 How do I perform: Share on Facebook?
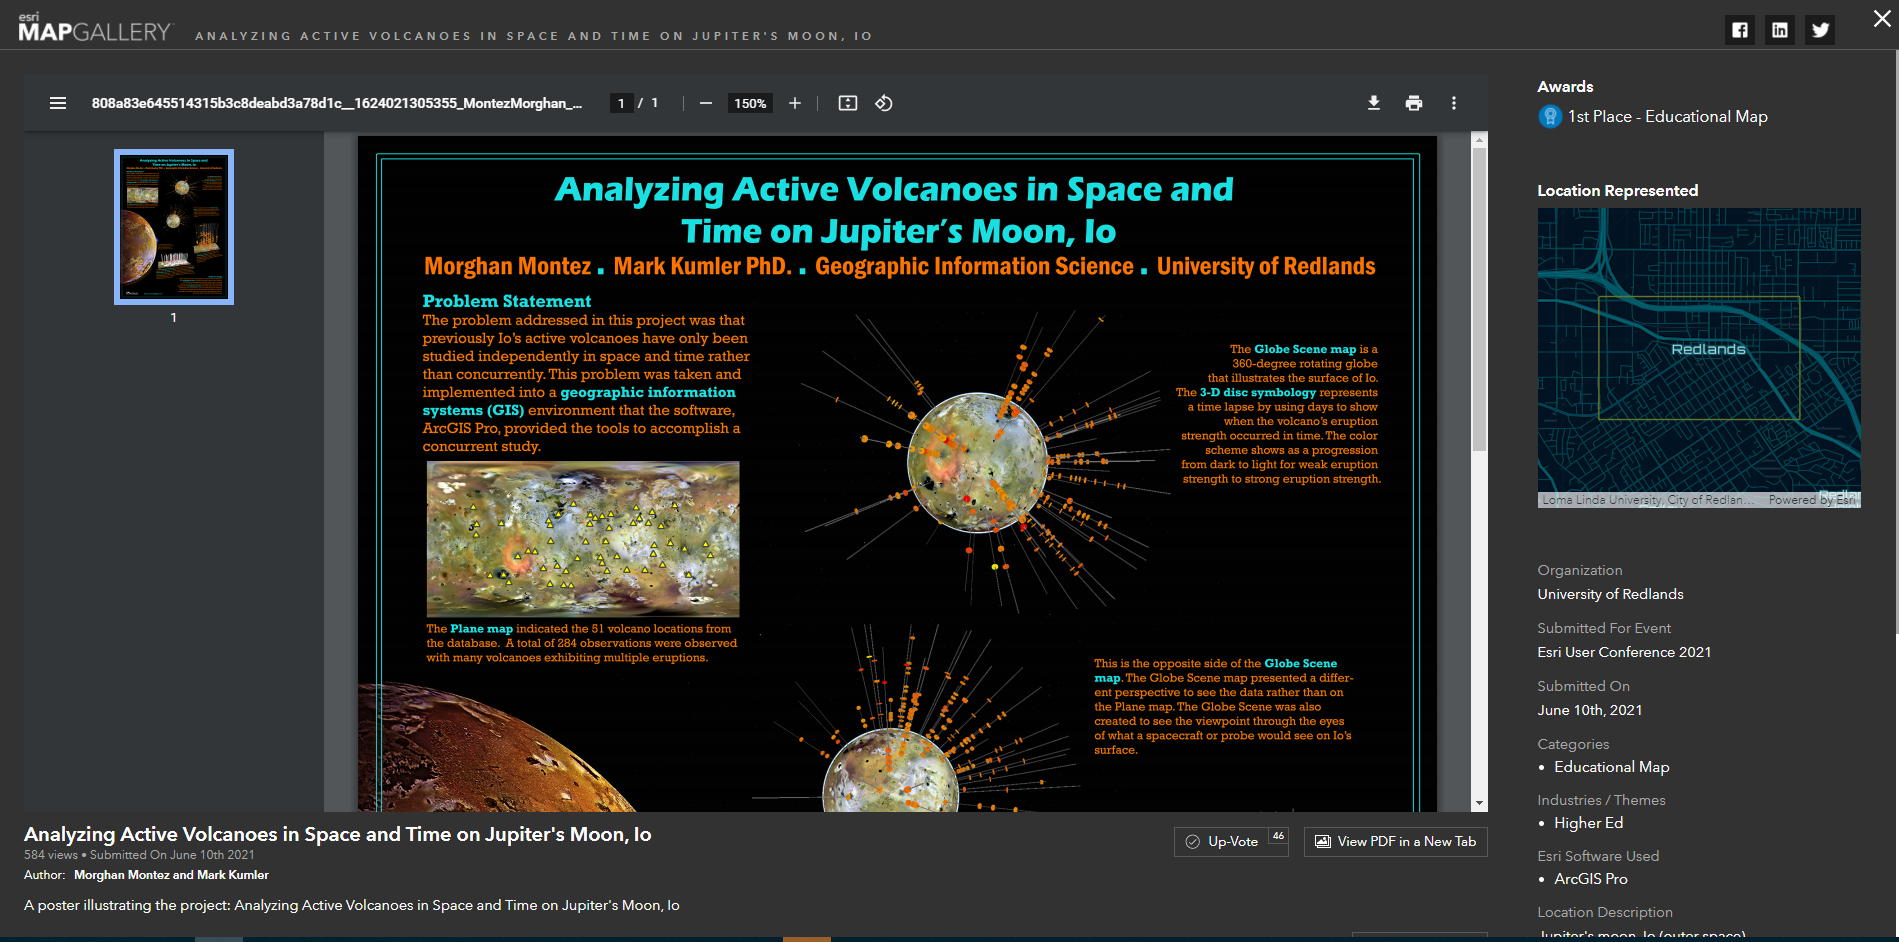pos(1740,30)
